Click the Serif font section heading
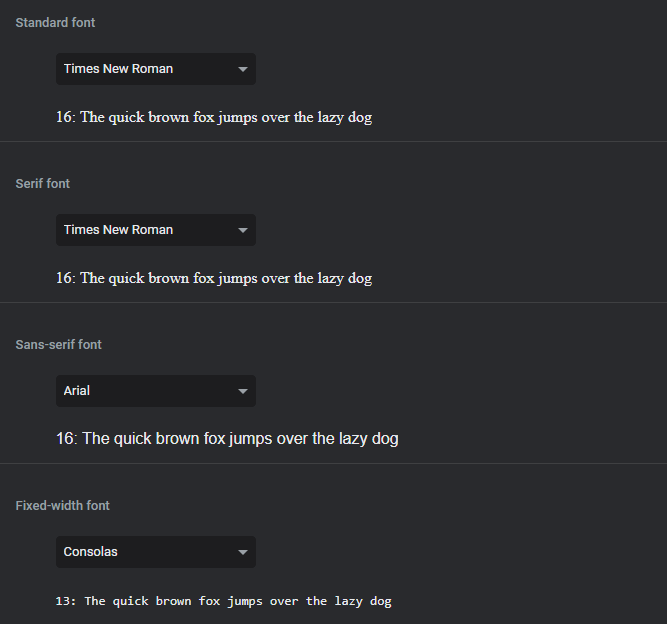Image resolution: width=667 pixels, height=624 pixels. 43,184
